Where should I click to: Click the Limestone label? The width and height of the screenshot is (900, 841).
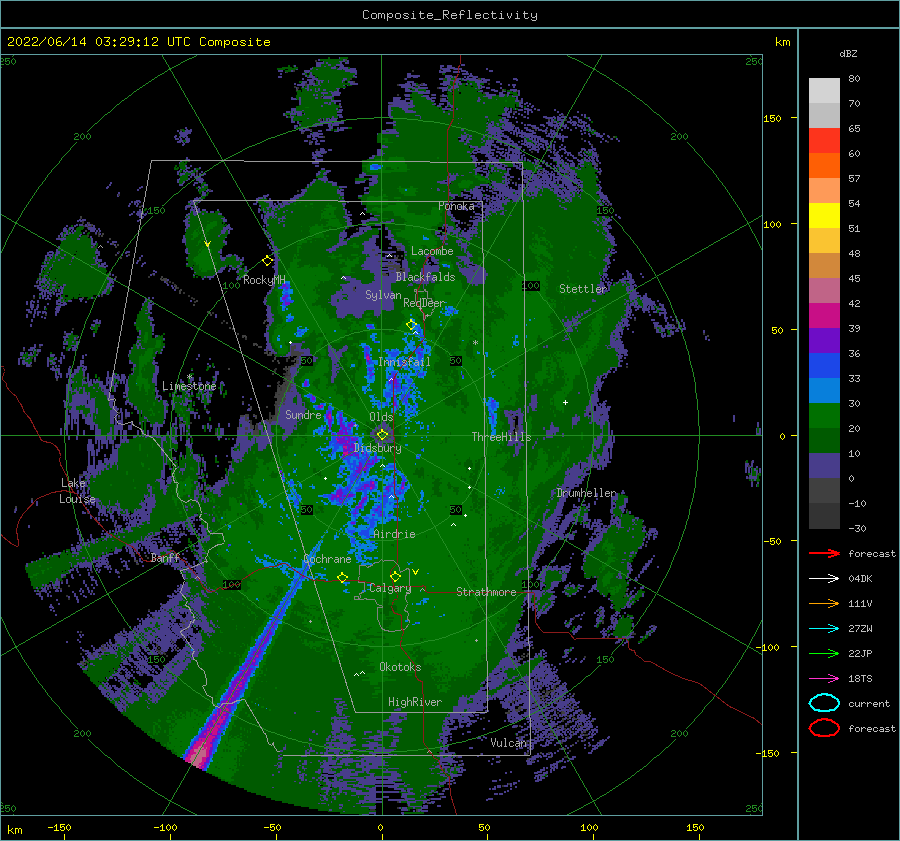189,386
